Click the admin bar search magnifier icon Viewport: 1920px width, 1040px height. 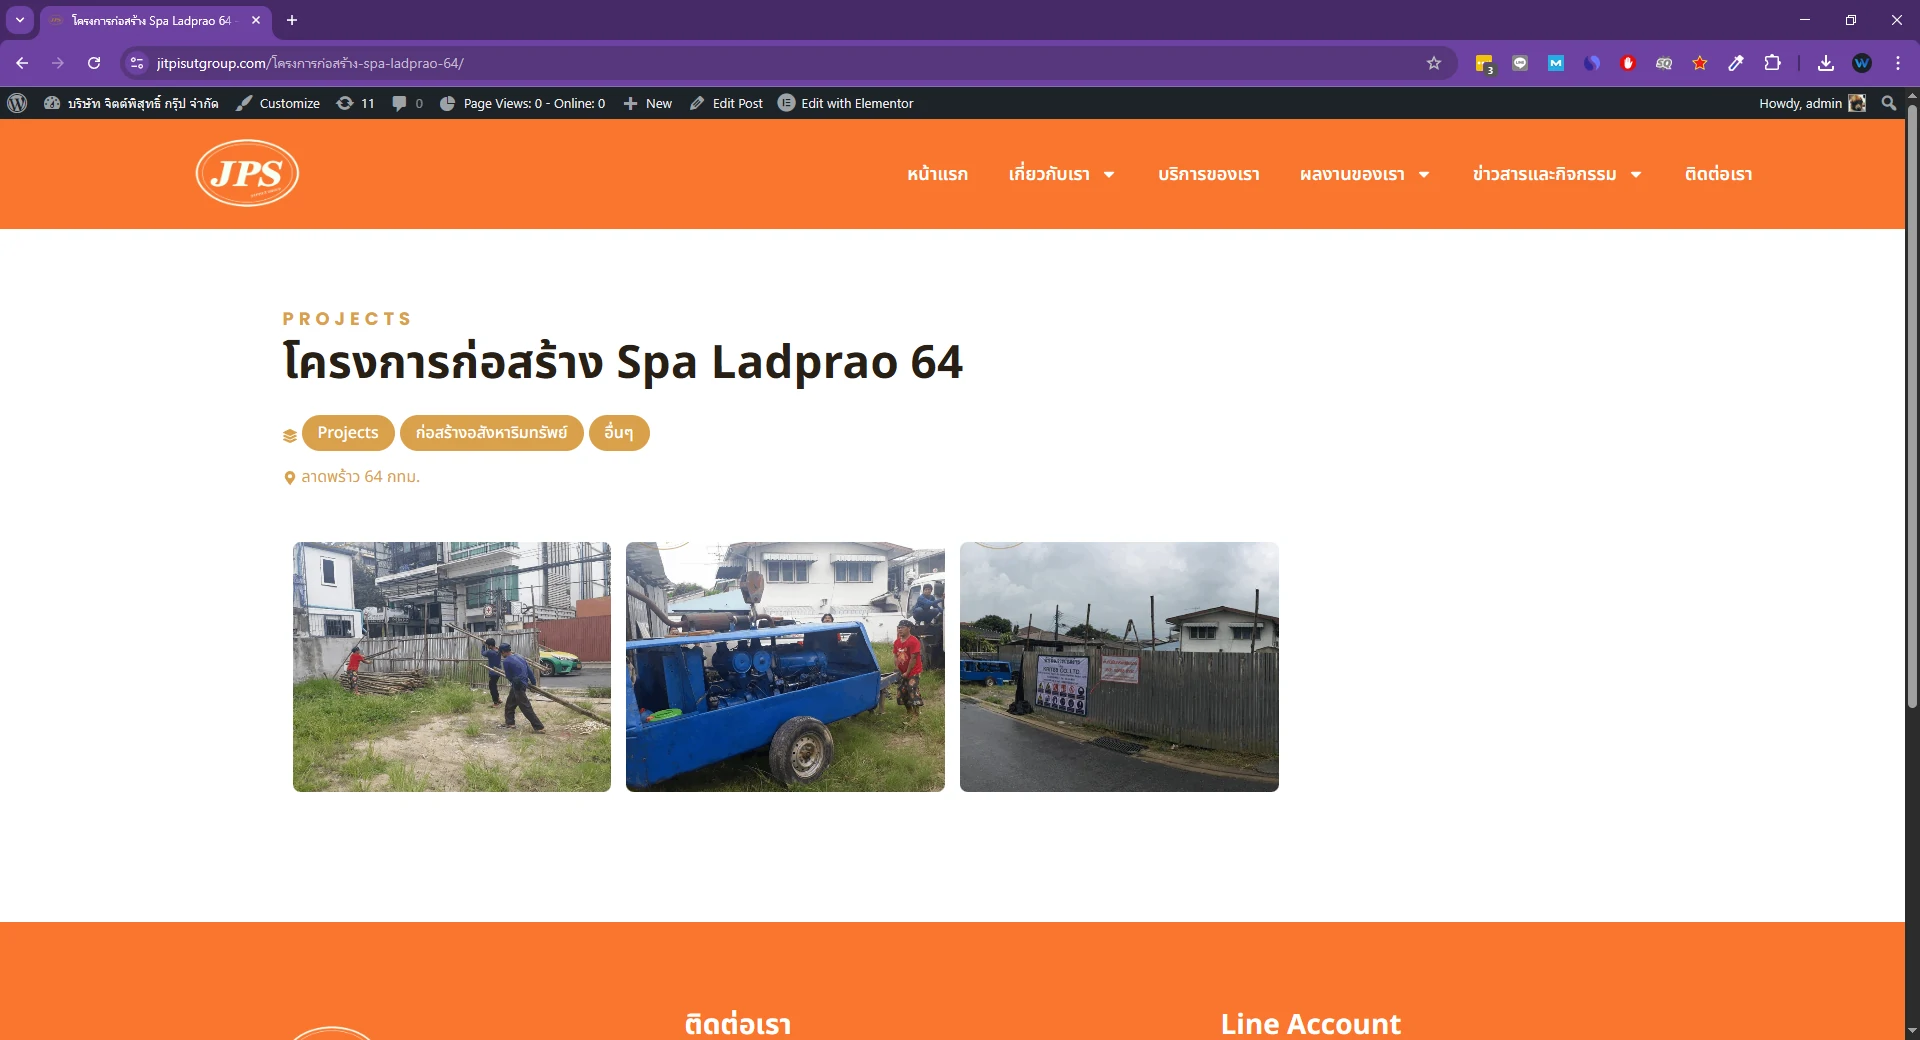1889,103
